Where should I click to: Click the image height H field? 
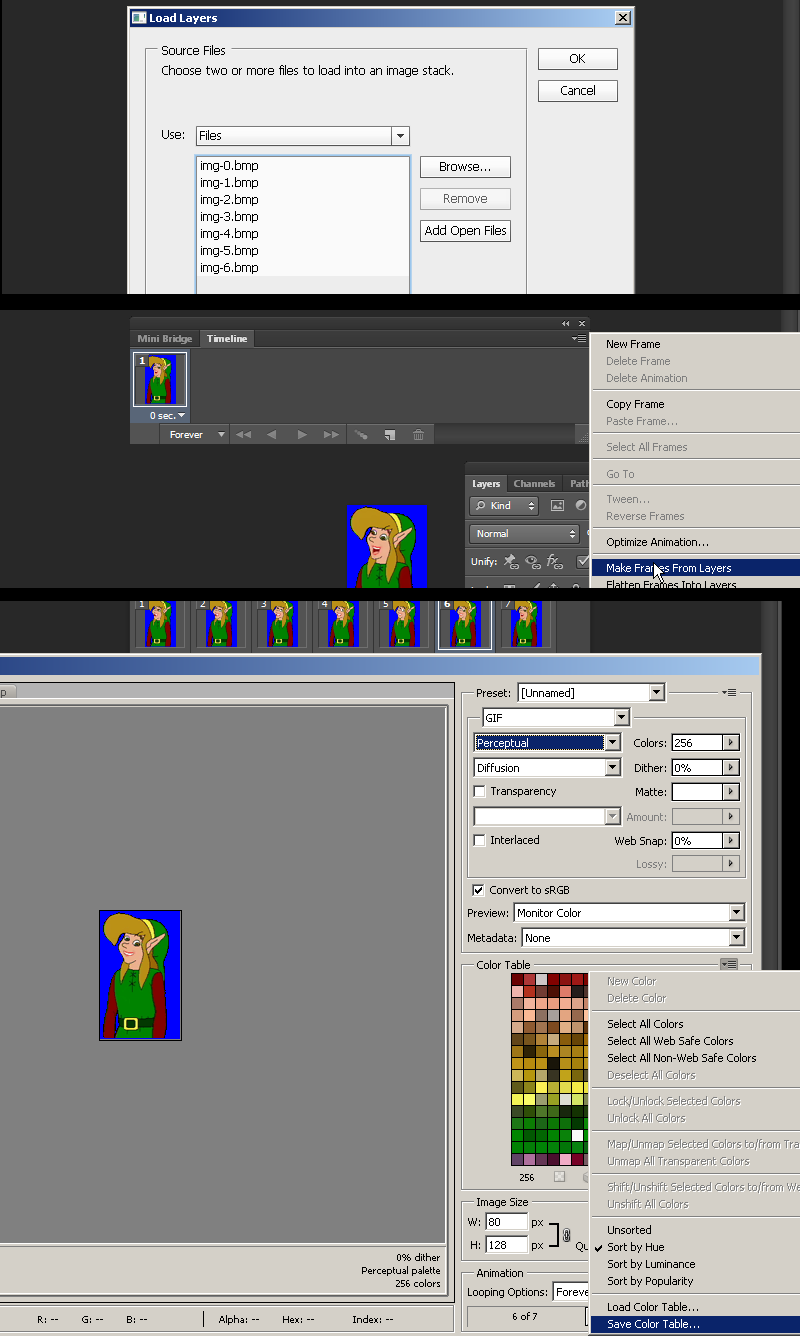[507, 1245]
